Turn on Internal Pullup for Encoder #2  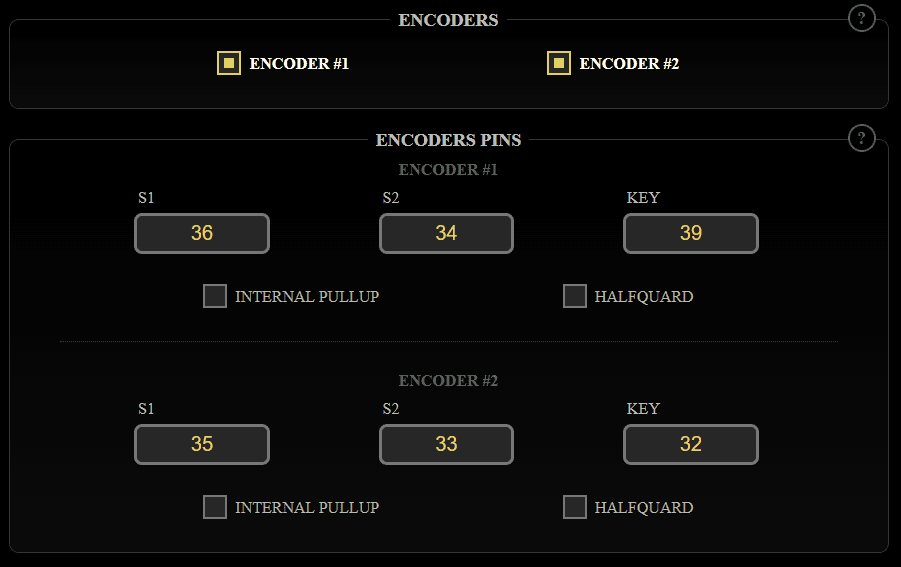point(215,507)
